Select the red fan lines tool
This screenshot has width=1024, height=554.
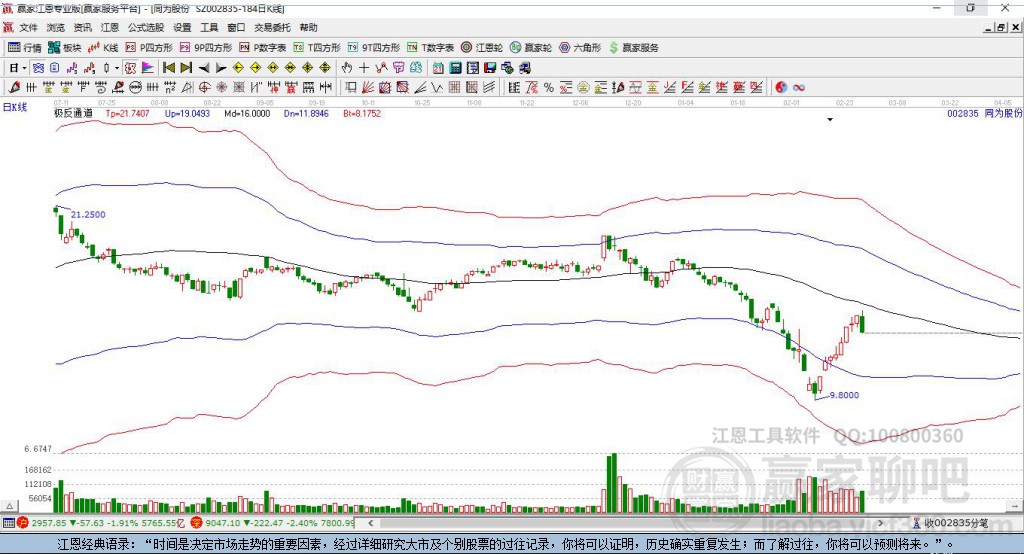click(368, 88)
